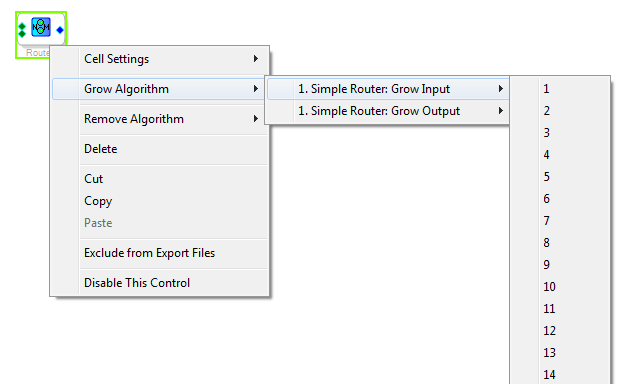Click the Router cell NxM icon
644x384 pixels.
(41, 27)
